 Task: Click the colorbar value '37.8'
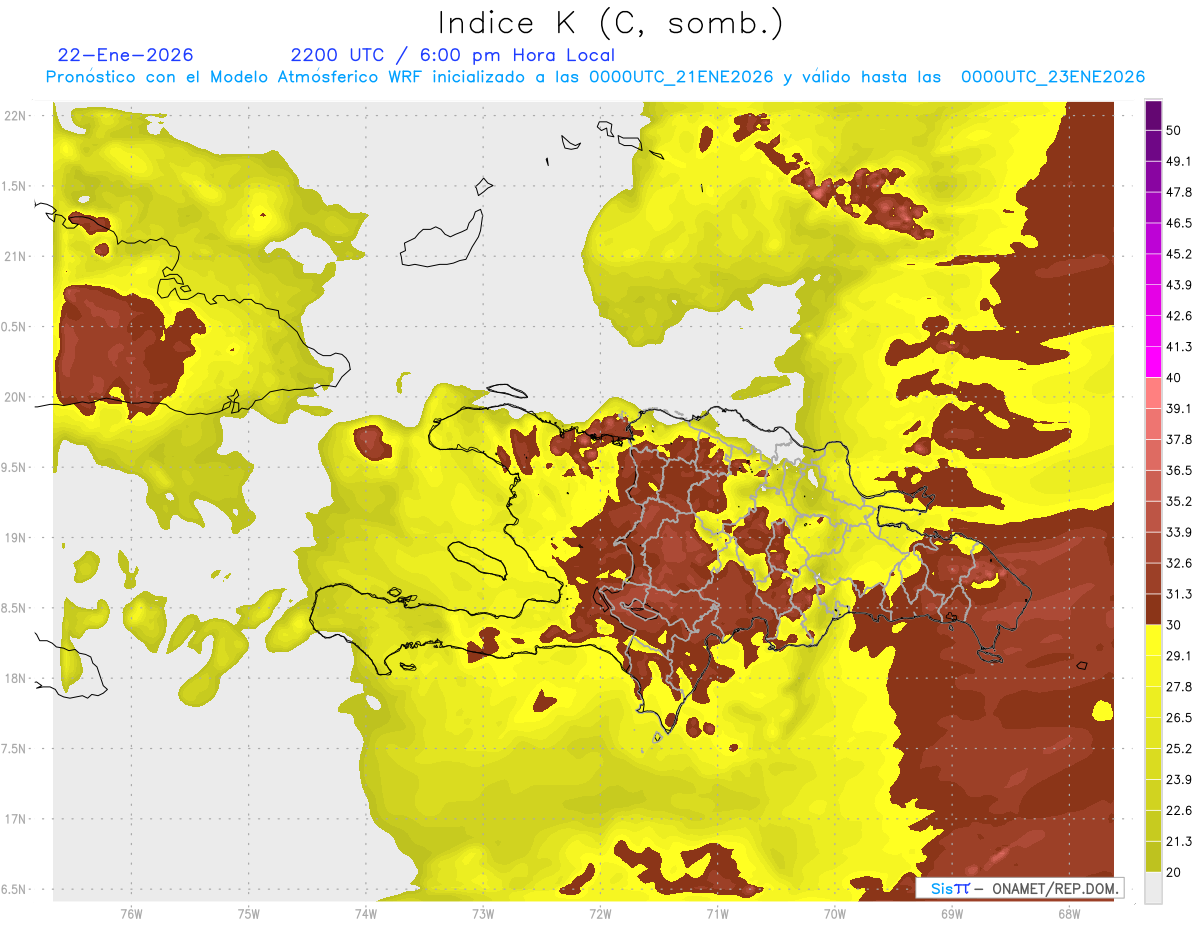point(1179,439)
